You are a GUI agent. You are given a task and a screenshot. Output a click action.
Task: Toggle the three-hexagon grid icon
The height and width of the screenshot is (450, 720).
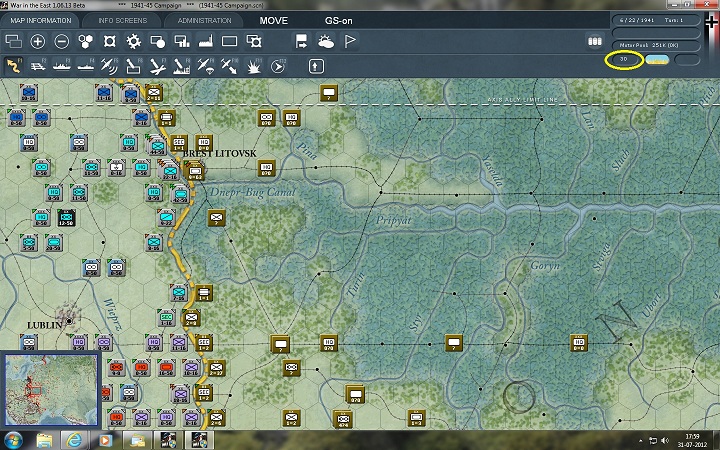tap(85, 42)
